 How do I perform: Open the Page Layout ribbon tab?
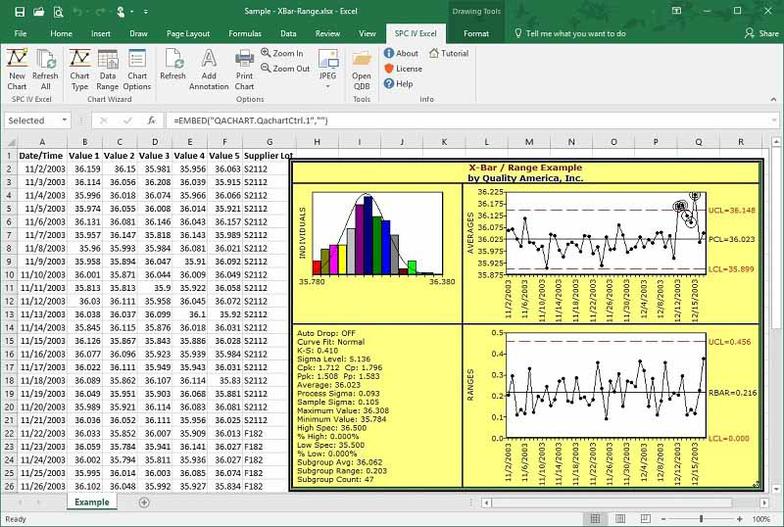(186, 33)
